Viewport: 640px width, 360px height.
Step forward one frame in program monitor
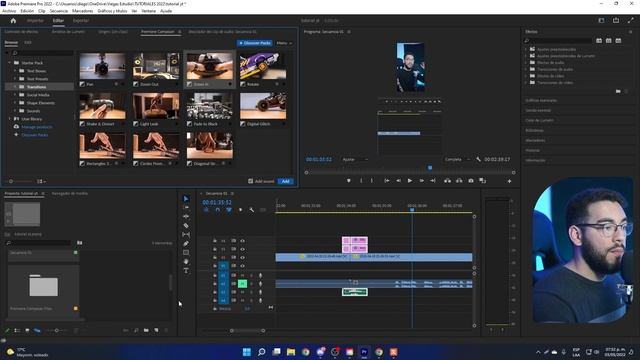tap(422, 180)
